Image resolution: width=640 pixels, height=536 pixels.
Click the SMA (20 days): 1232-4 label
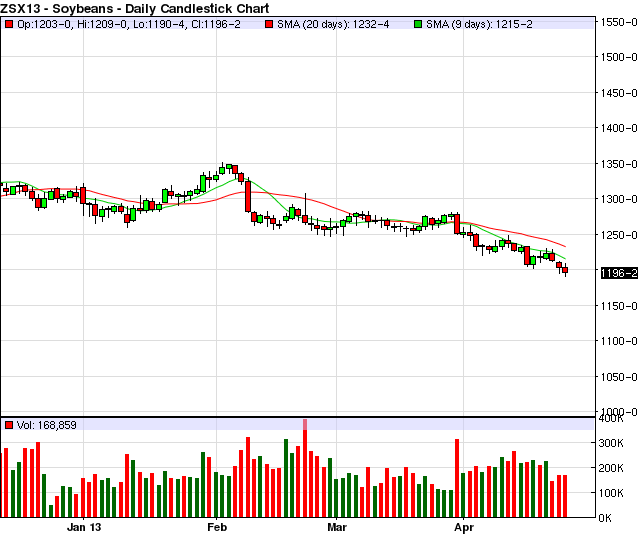coord(333,24)
